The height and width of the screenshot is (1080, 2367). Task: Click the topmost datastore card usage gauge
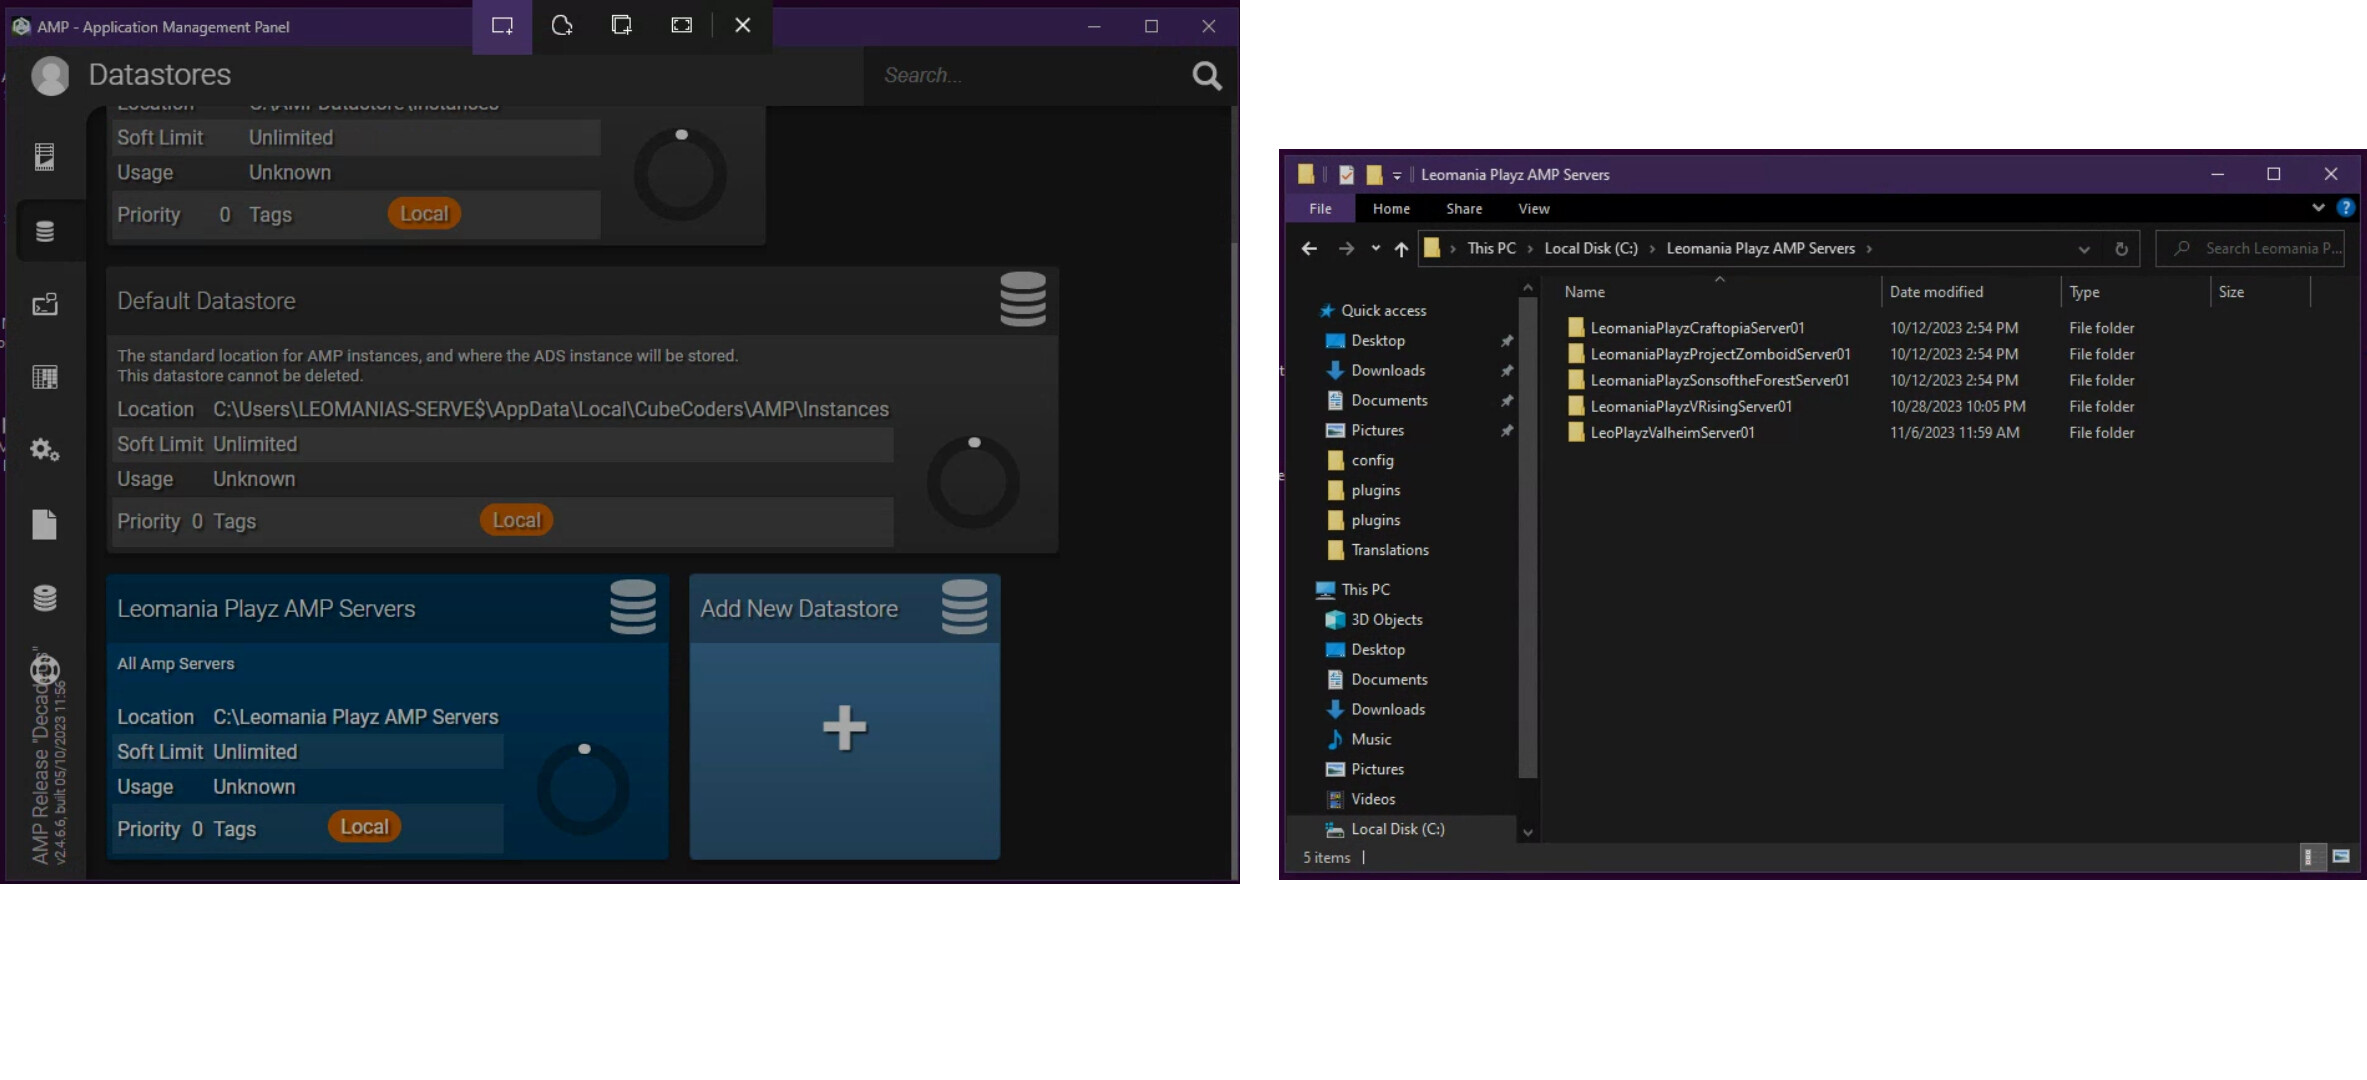pyautogui.click(x=680, y=174)
